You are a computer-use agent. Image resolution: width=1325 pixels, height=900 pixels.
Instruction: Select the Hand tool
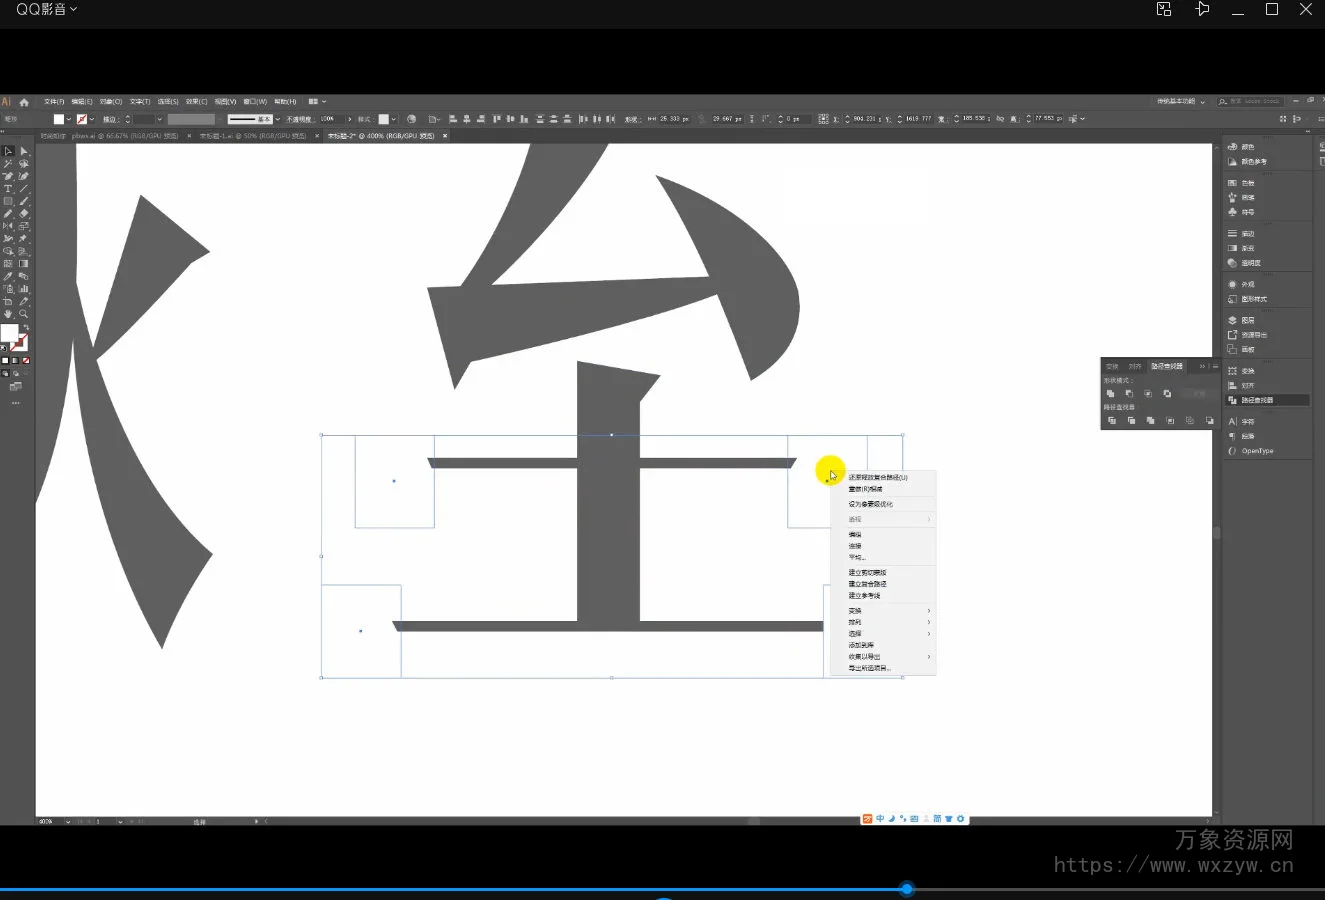coord(8,314)
